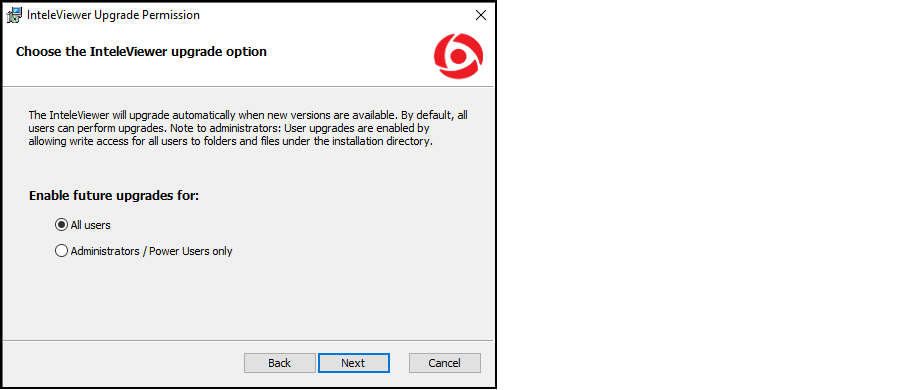This screenshot has height=390, width=900.
Task: Choose Administrators / Power Users only option
Action: tap(61, 251)
